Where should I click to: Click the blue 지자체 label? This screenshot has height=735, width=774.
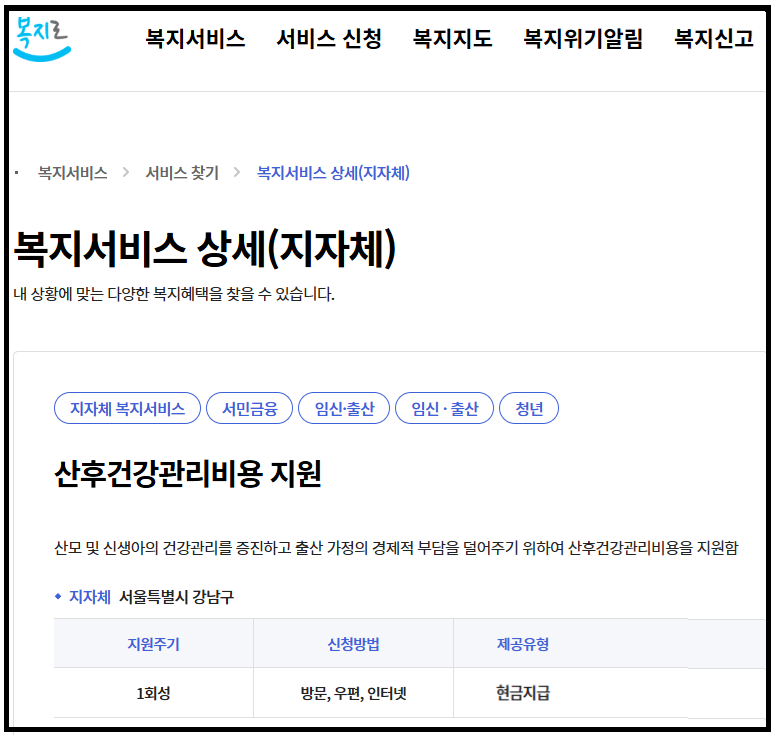tap(90, 597)
